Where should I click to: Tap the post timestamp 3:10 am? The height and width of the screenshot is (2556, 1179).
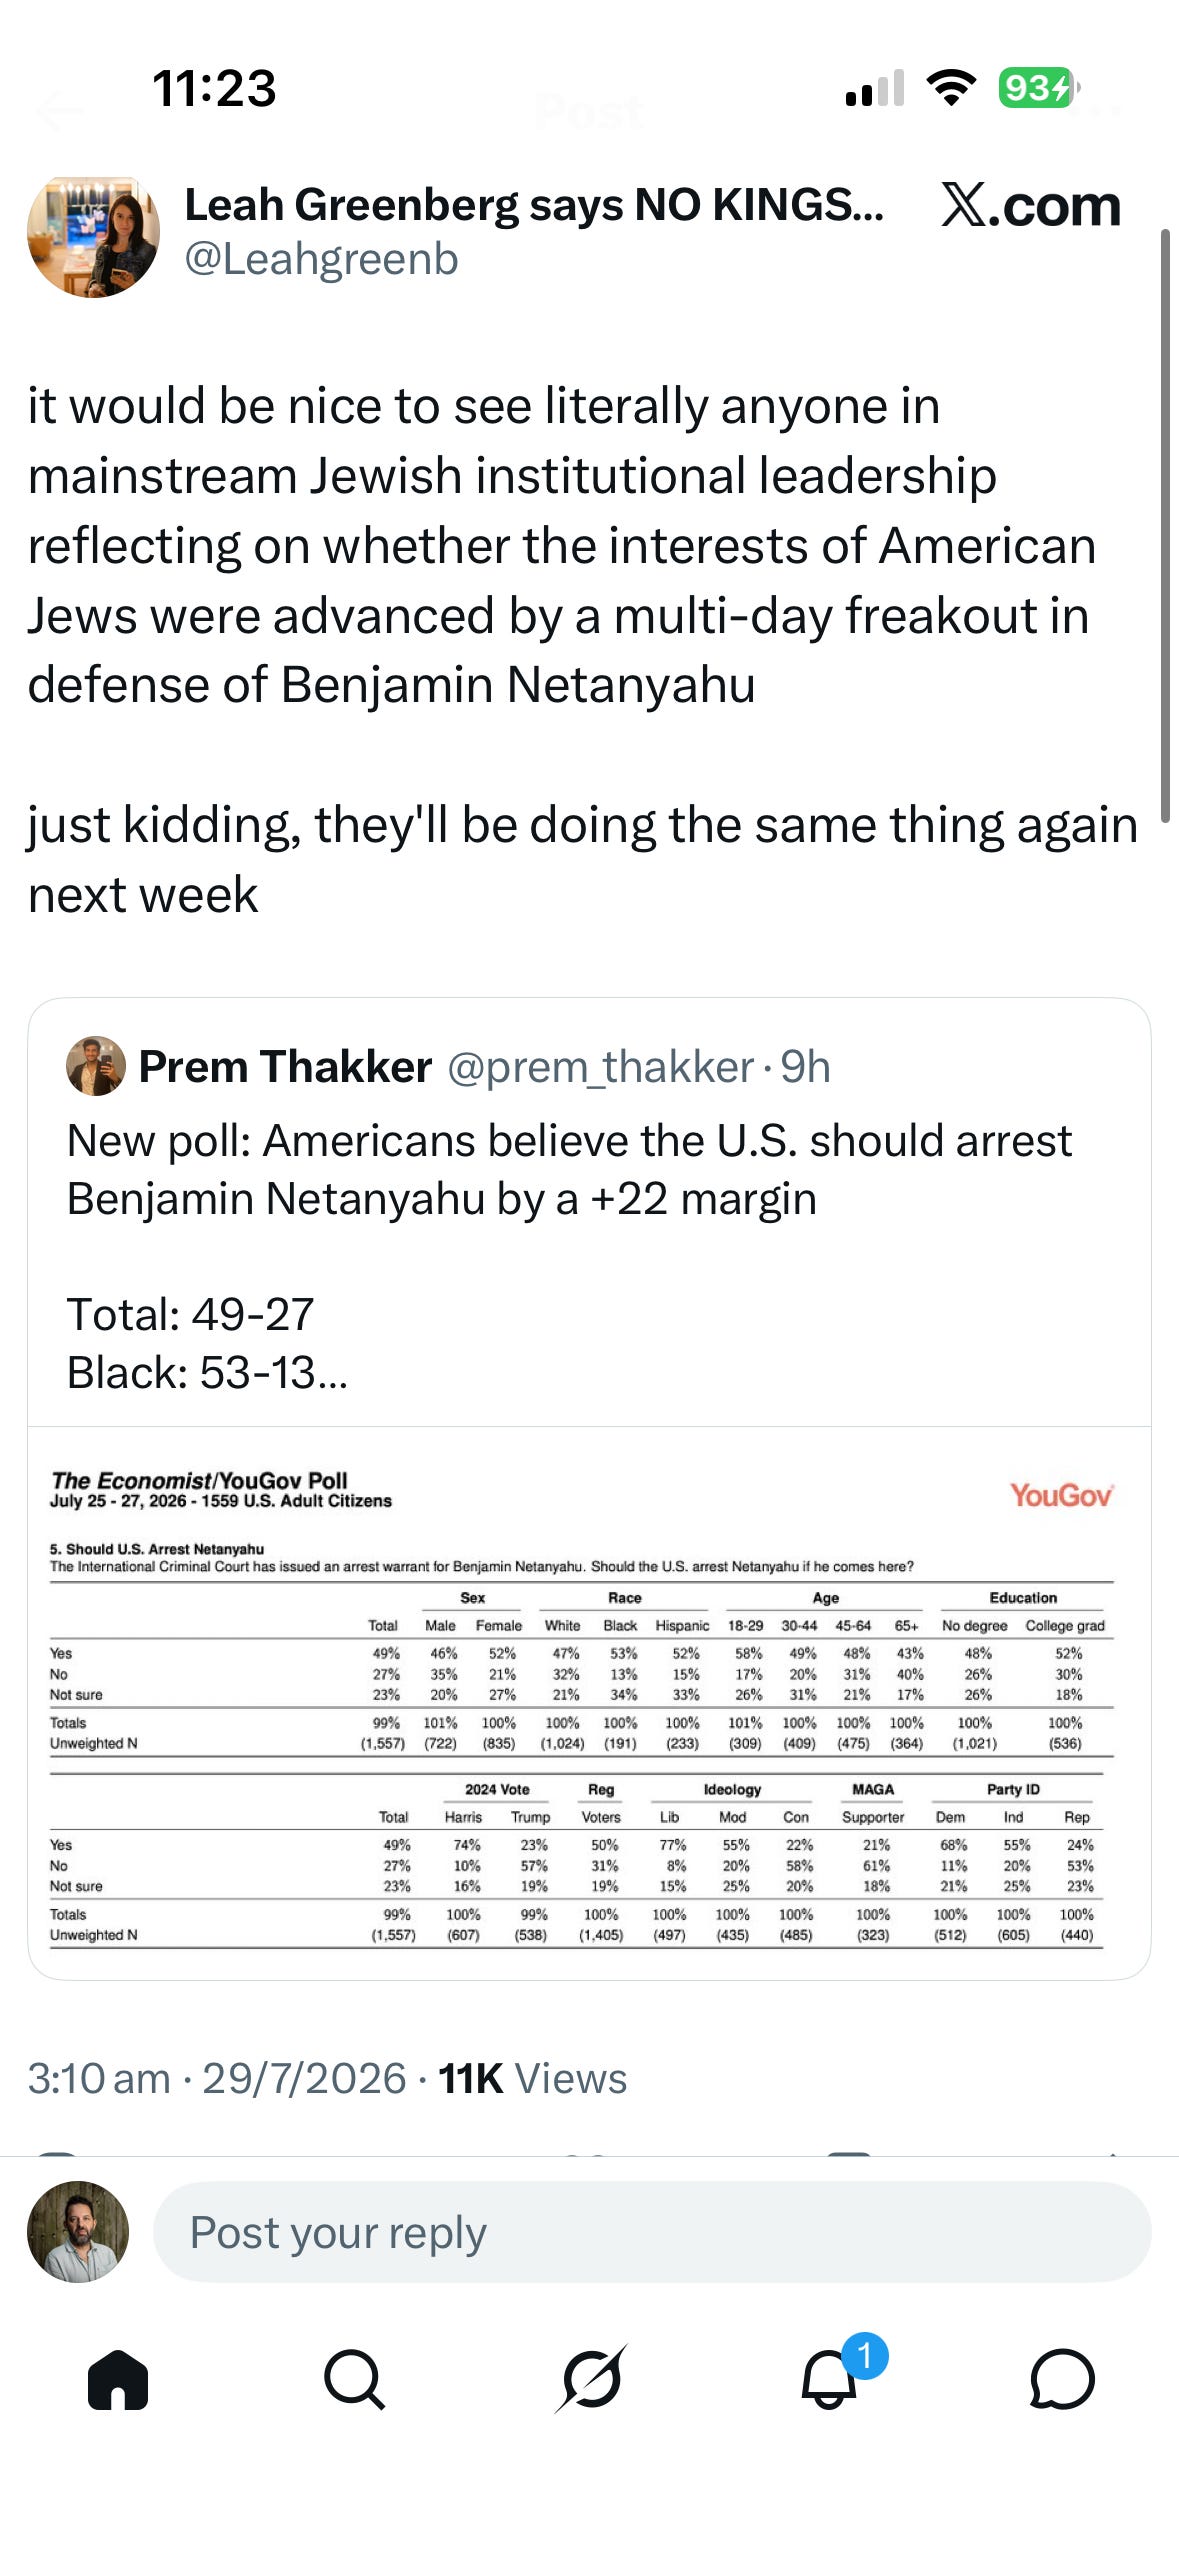(99, 2078)
